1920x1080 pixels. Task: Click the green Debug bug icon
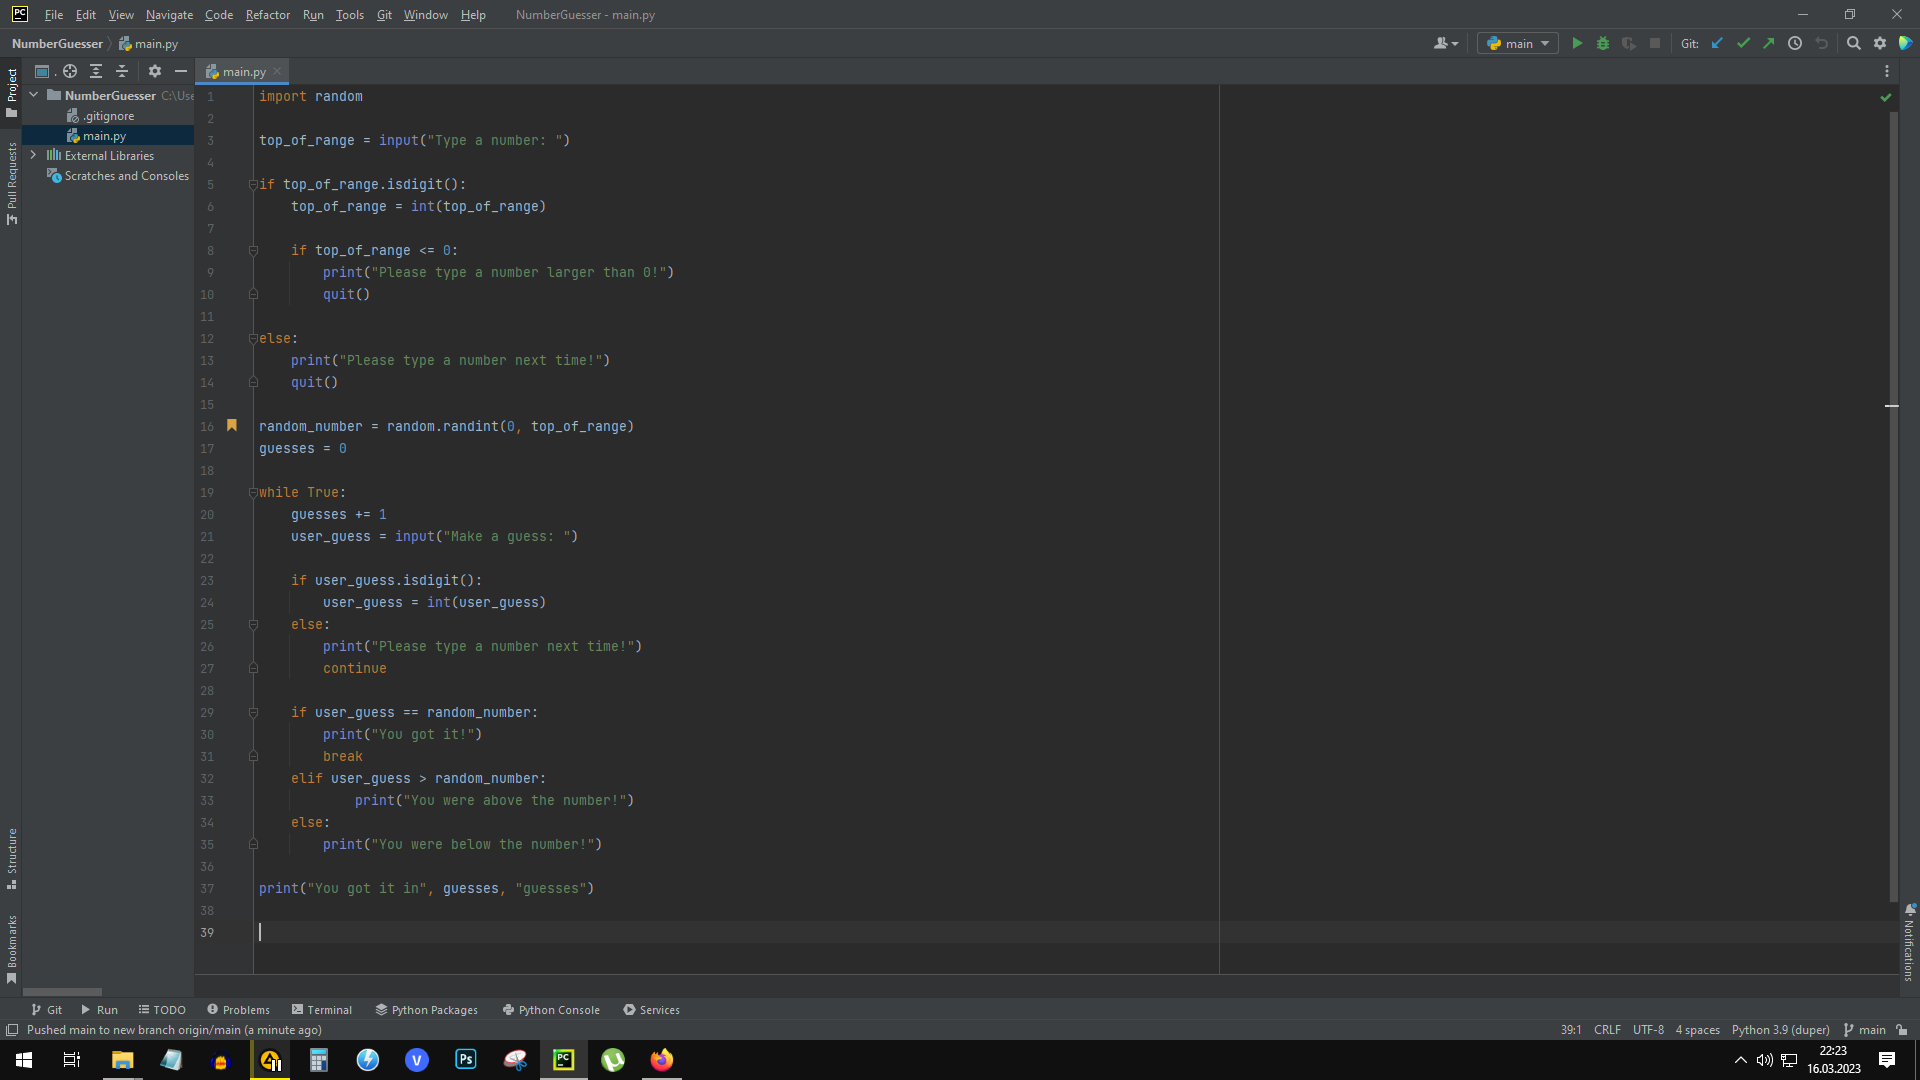tap(1603, 43)
